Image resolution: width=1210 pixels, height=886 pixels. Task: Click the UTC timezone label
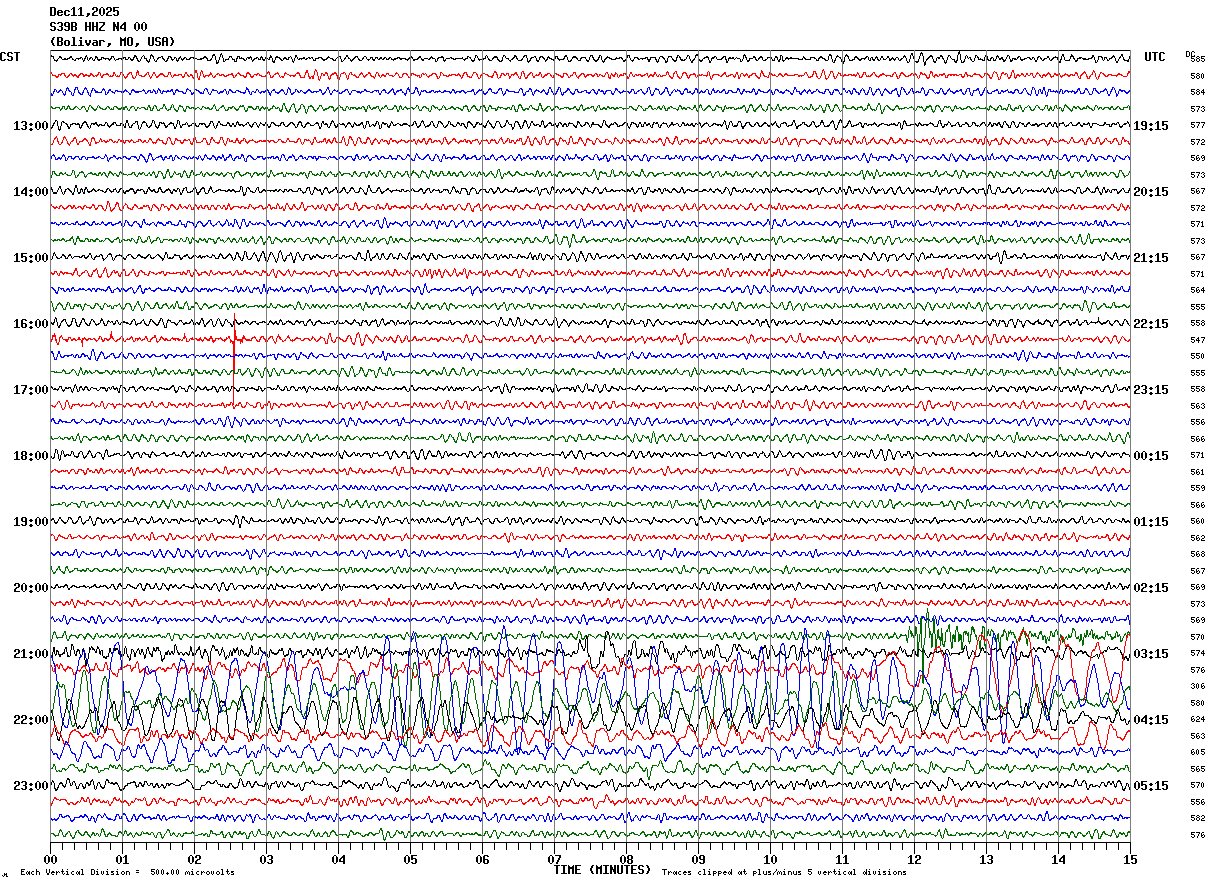point(1155,57)
